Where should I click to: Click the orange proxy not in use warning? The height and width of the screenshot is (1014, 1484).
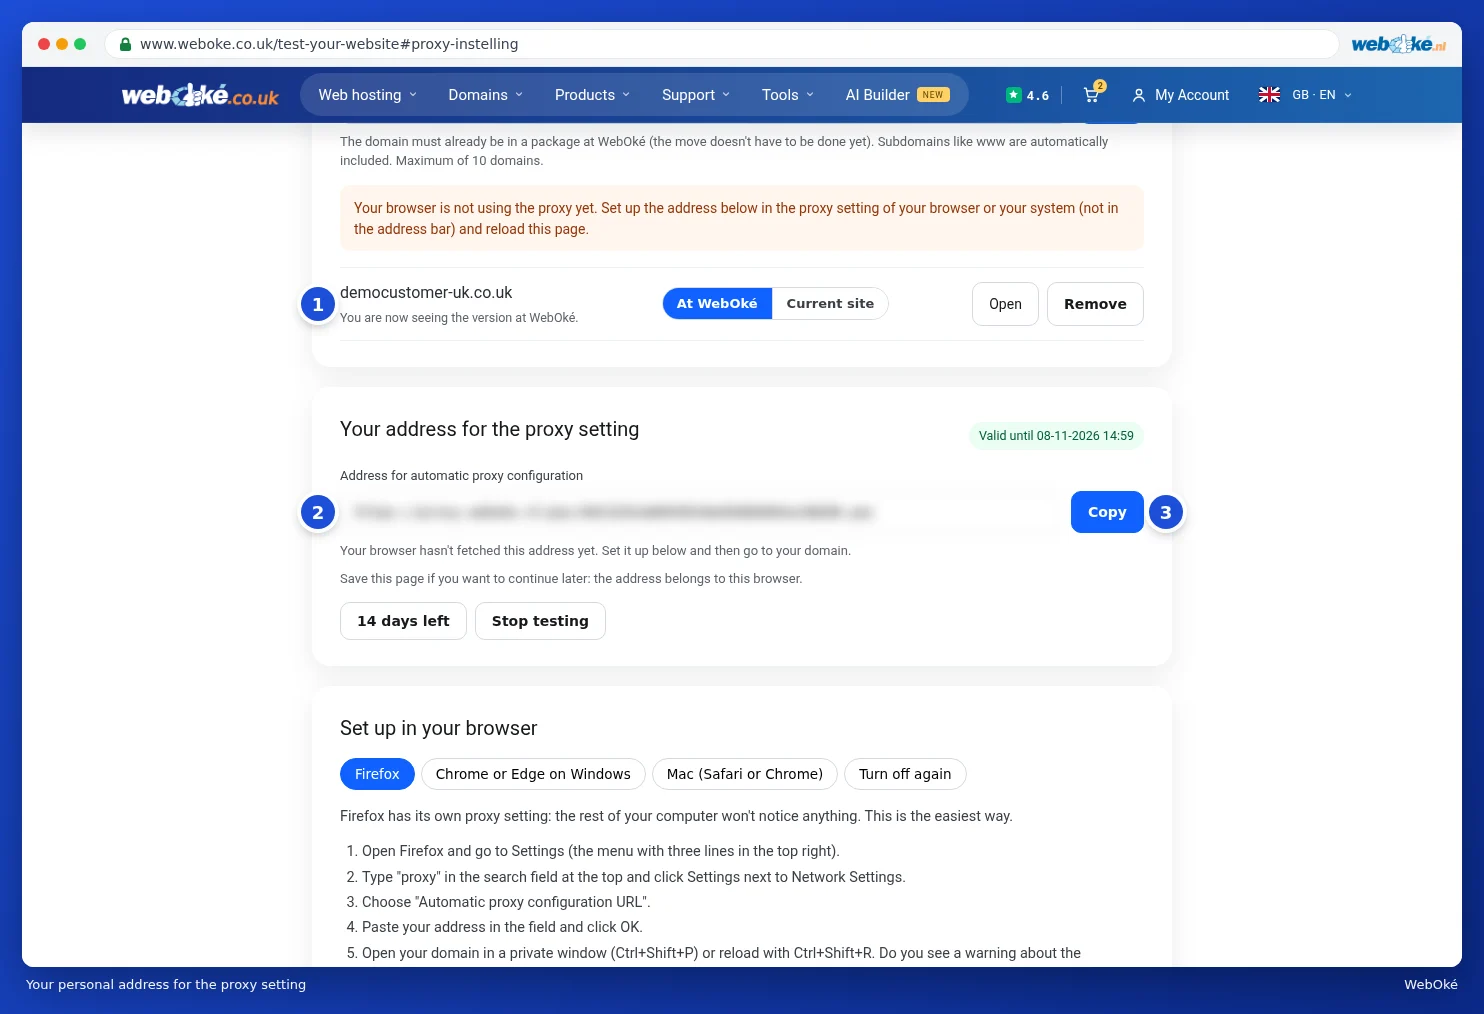click(x=742, y=218)
